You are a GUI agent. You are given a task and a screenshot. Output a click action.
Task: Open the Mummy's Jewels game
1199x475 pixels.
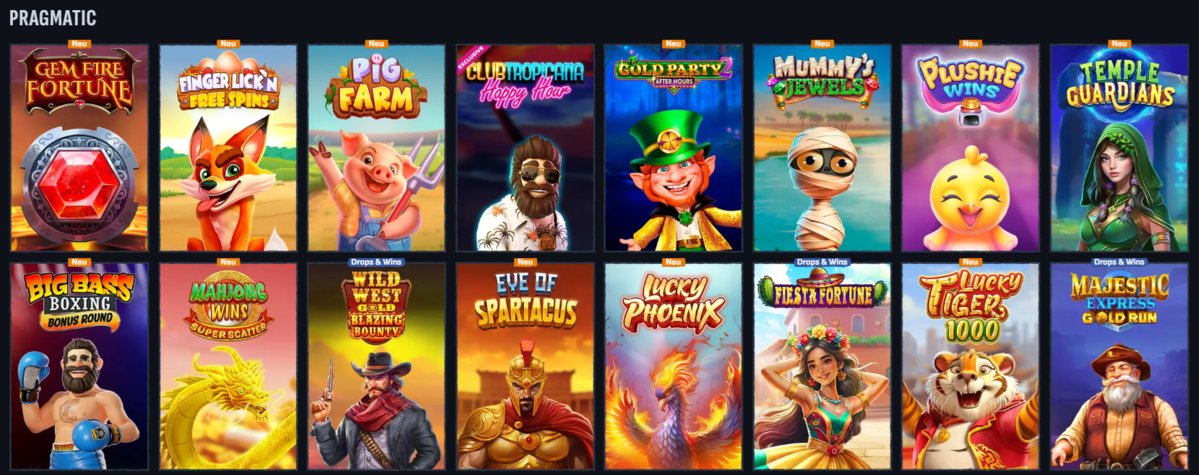tap(822, 148)
